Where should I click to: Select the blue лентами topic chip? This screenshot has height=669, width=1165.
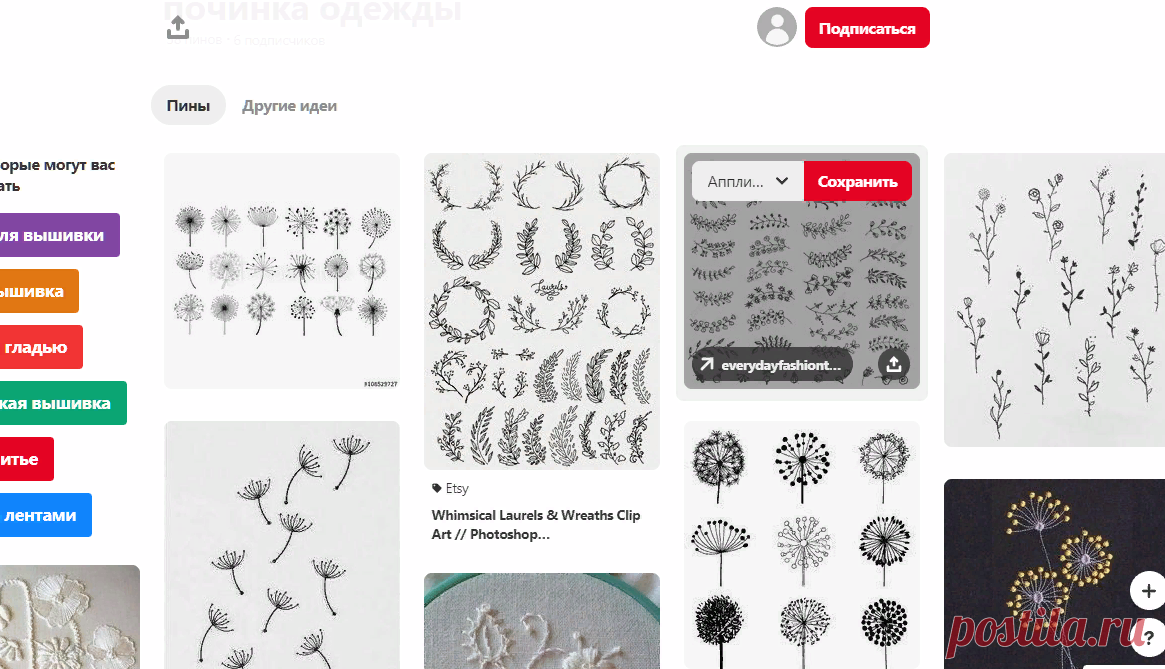45,515
